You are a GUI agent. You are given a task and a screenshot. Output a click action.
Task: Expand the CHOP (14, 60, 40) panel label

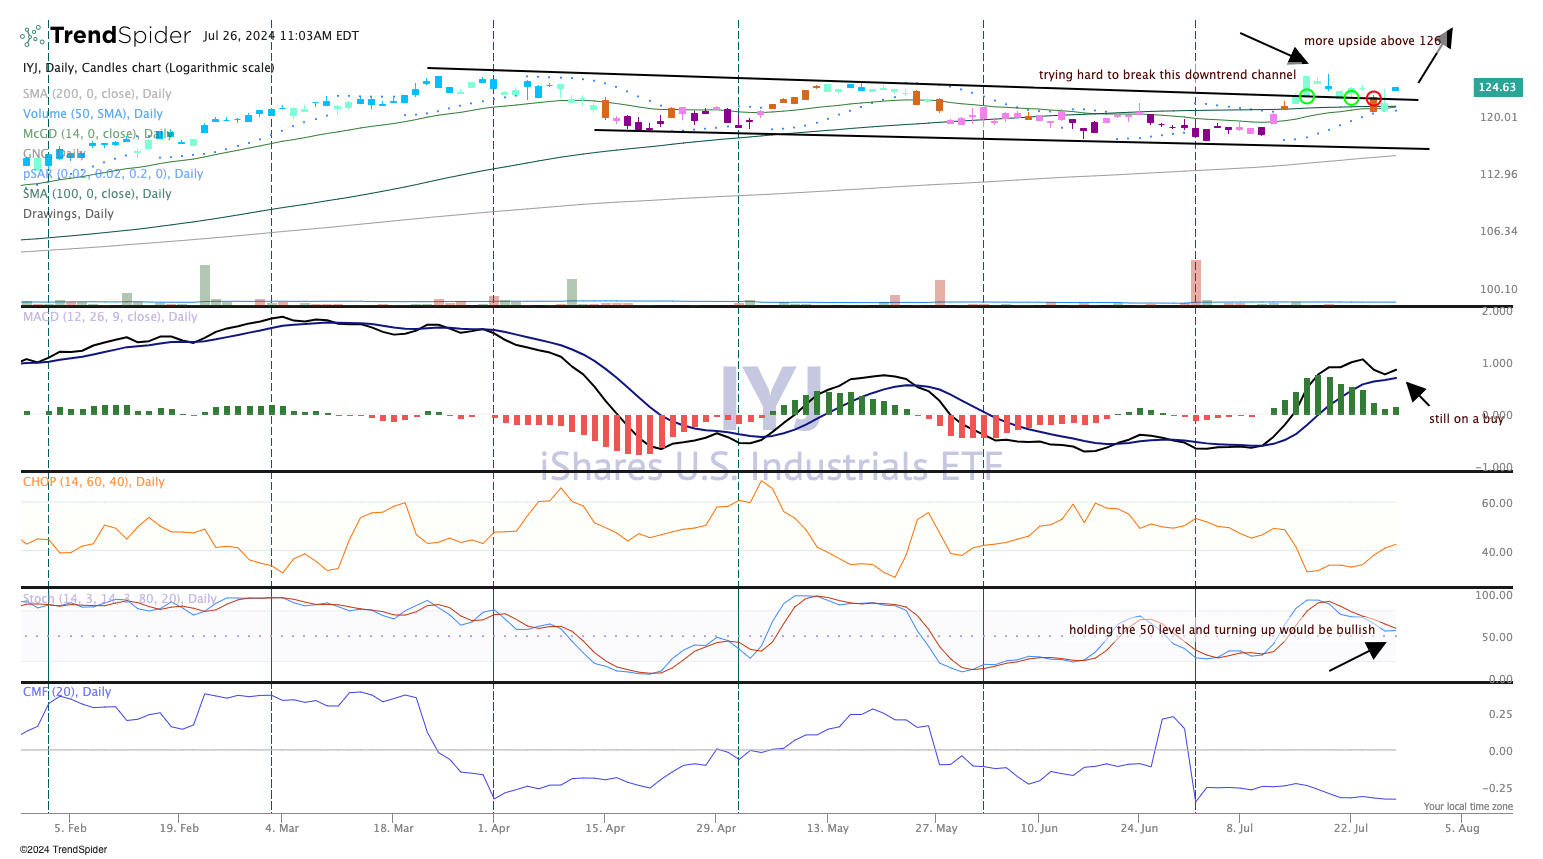[x=94, y=482]
